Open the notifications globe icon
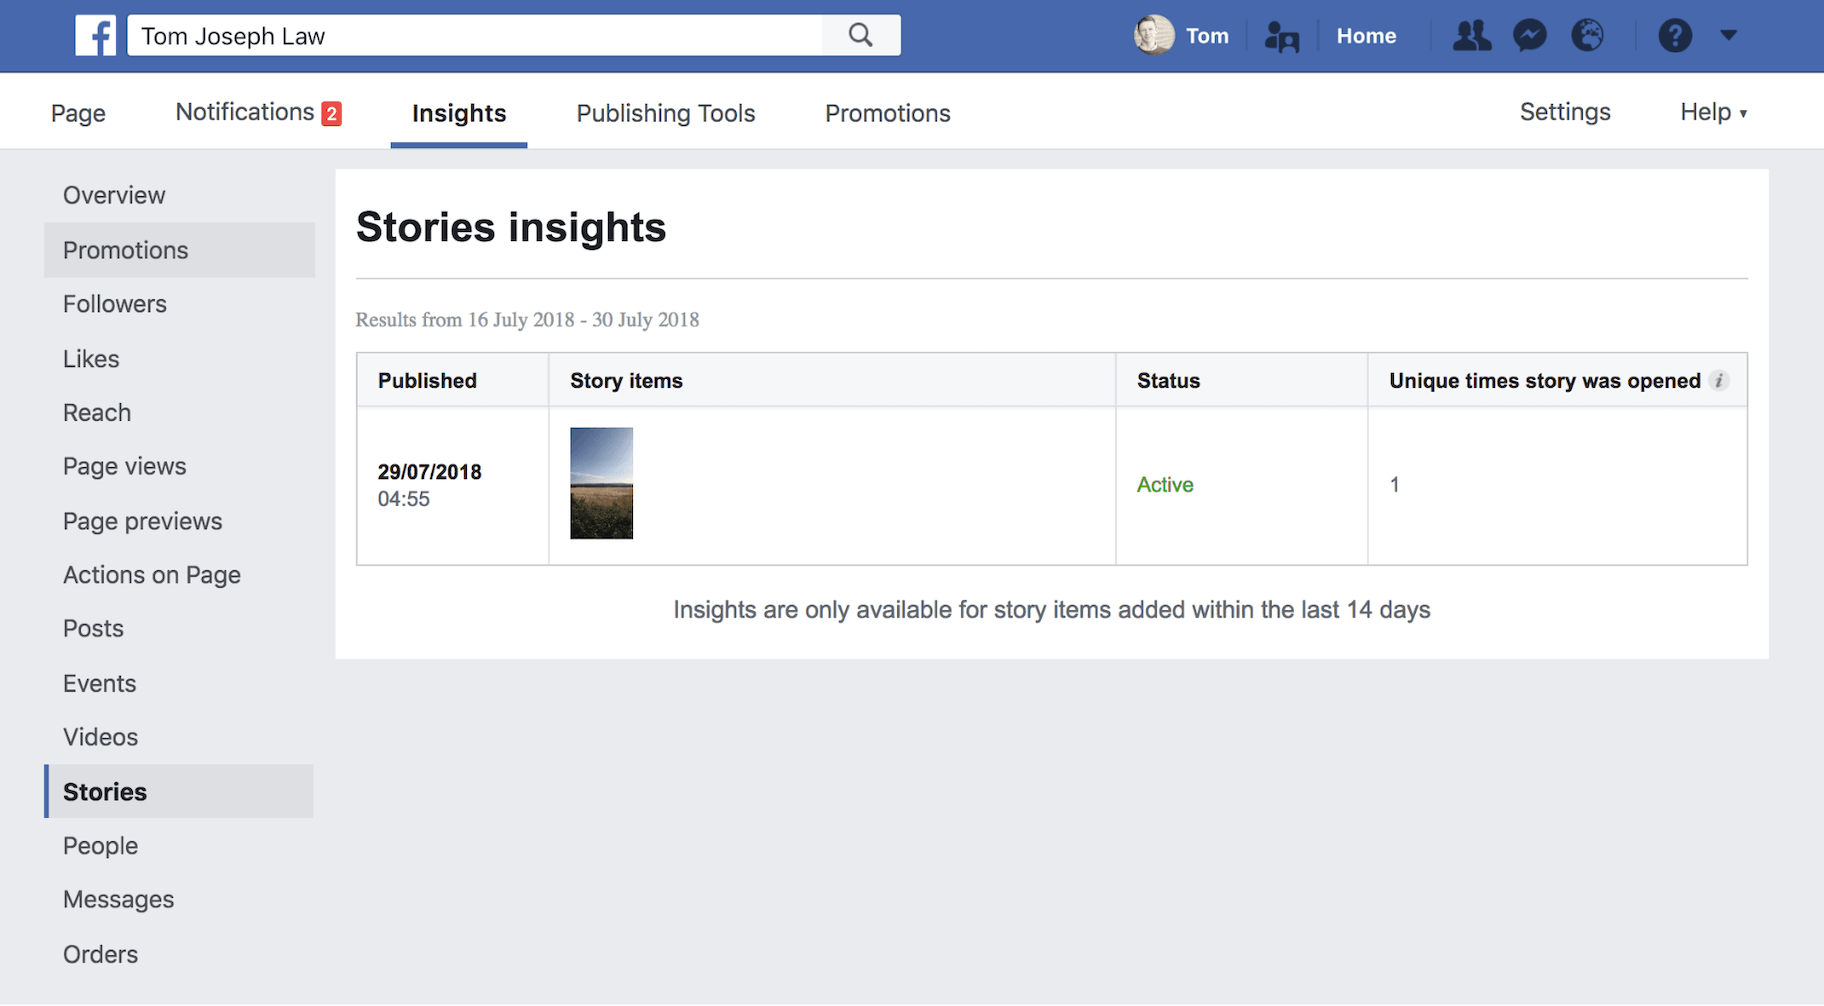Viewport: 1824px width, 1006px height. [x=1587, y=35]
